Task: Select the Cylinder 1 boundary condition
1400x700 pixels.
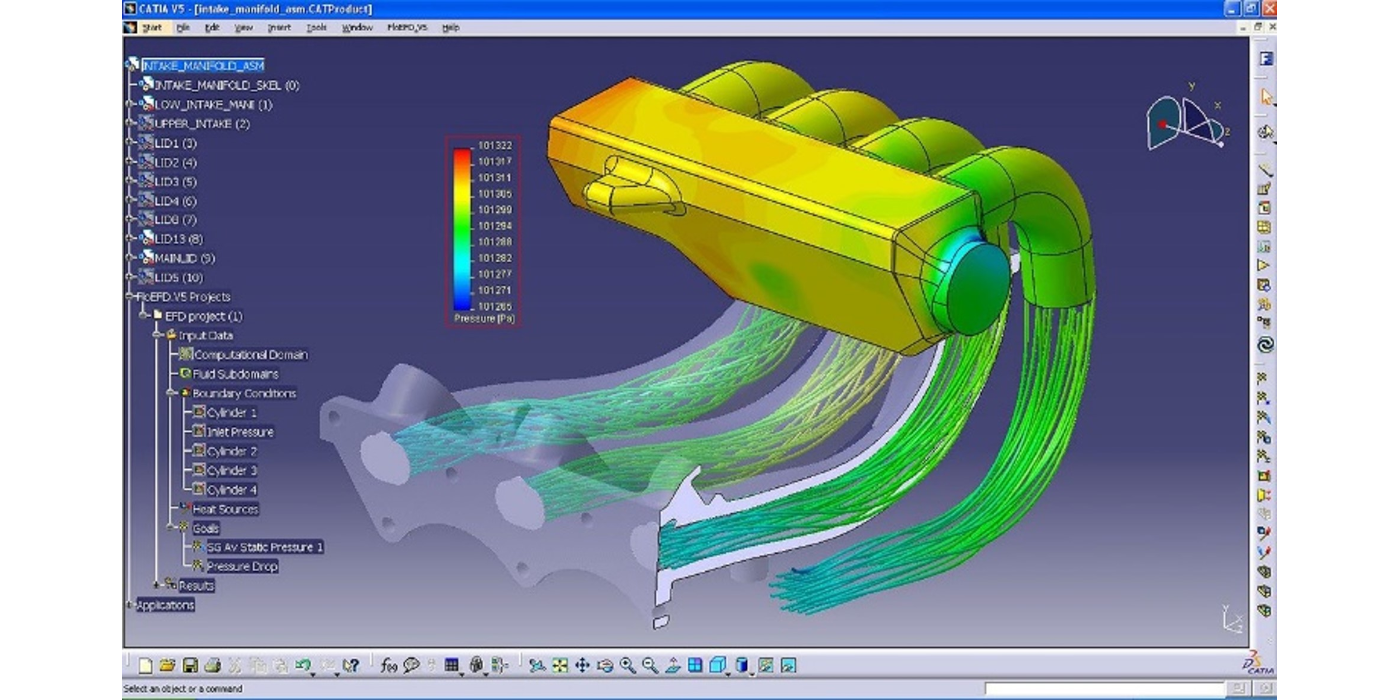Action: click(232, 412)
